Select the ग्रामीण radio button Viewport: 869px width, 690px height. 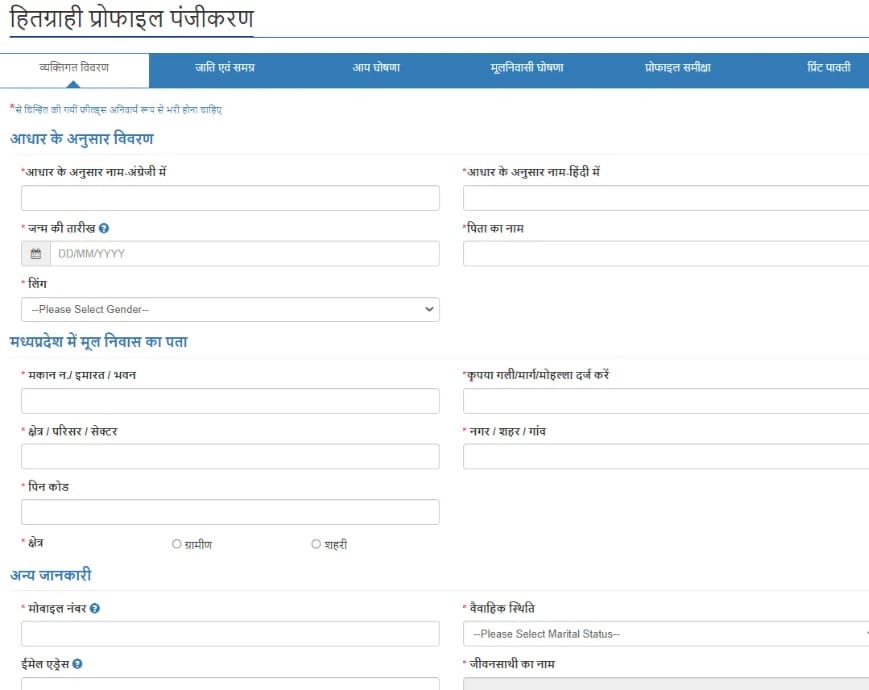click(x=177, y=543)
